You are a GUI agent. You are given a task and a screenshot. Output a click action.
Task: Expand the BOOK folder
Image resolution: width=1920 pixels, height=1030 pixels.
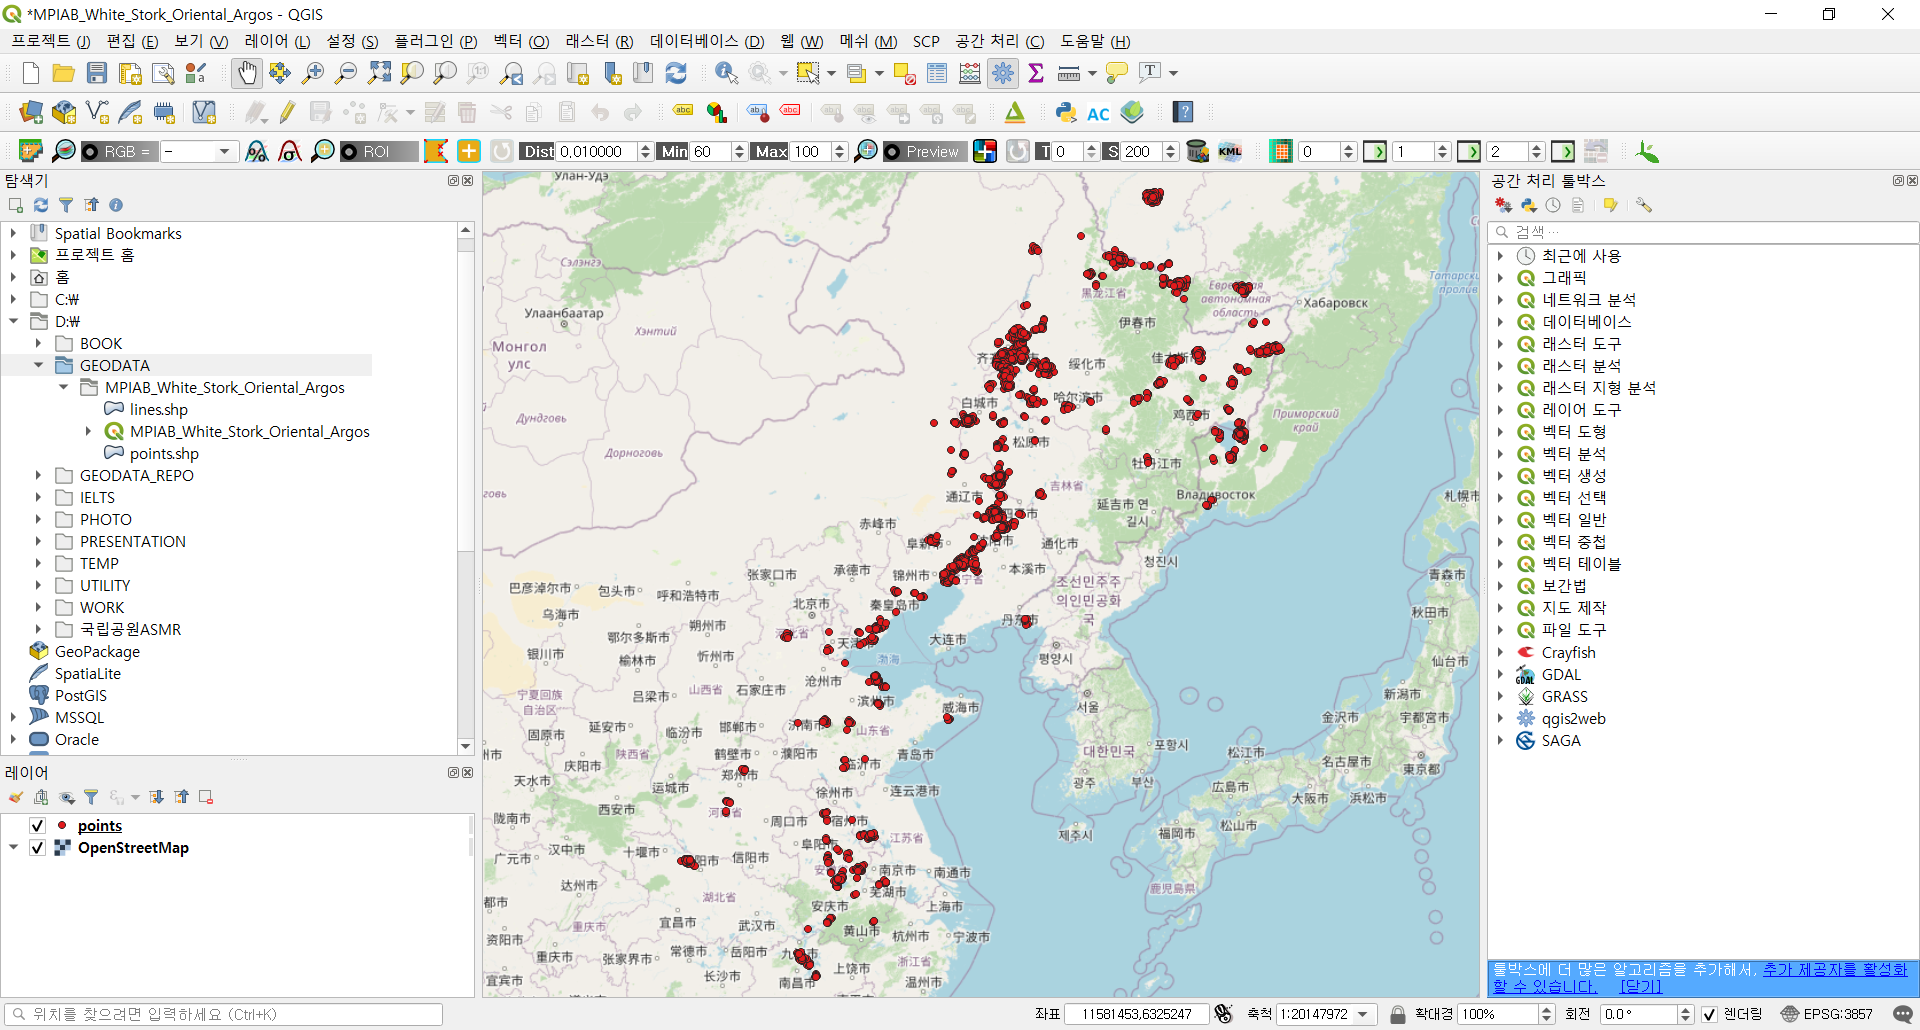pos(38,343)
